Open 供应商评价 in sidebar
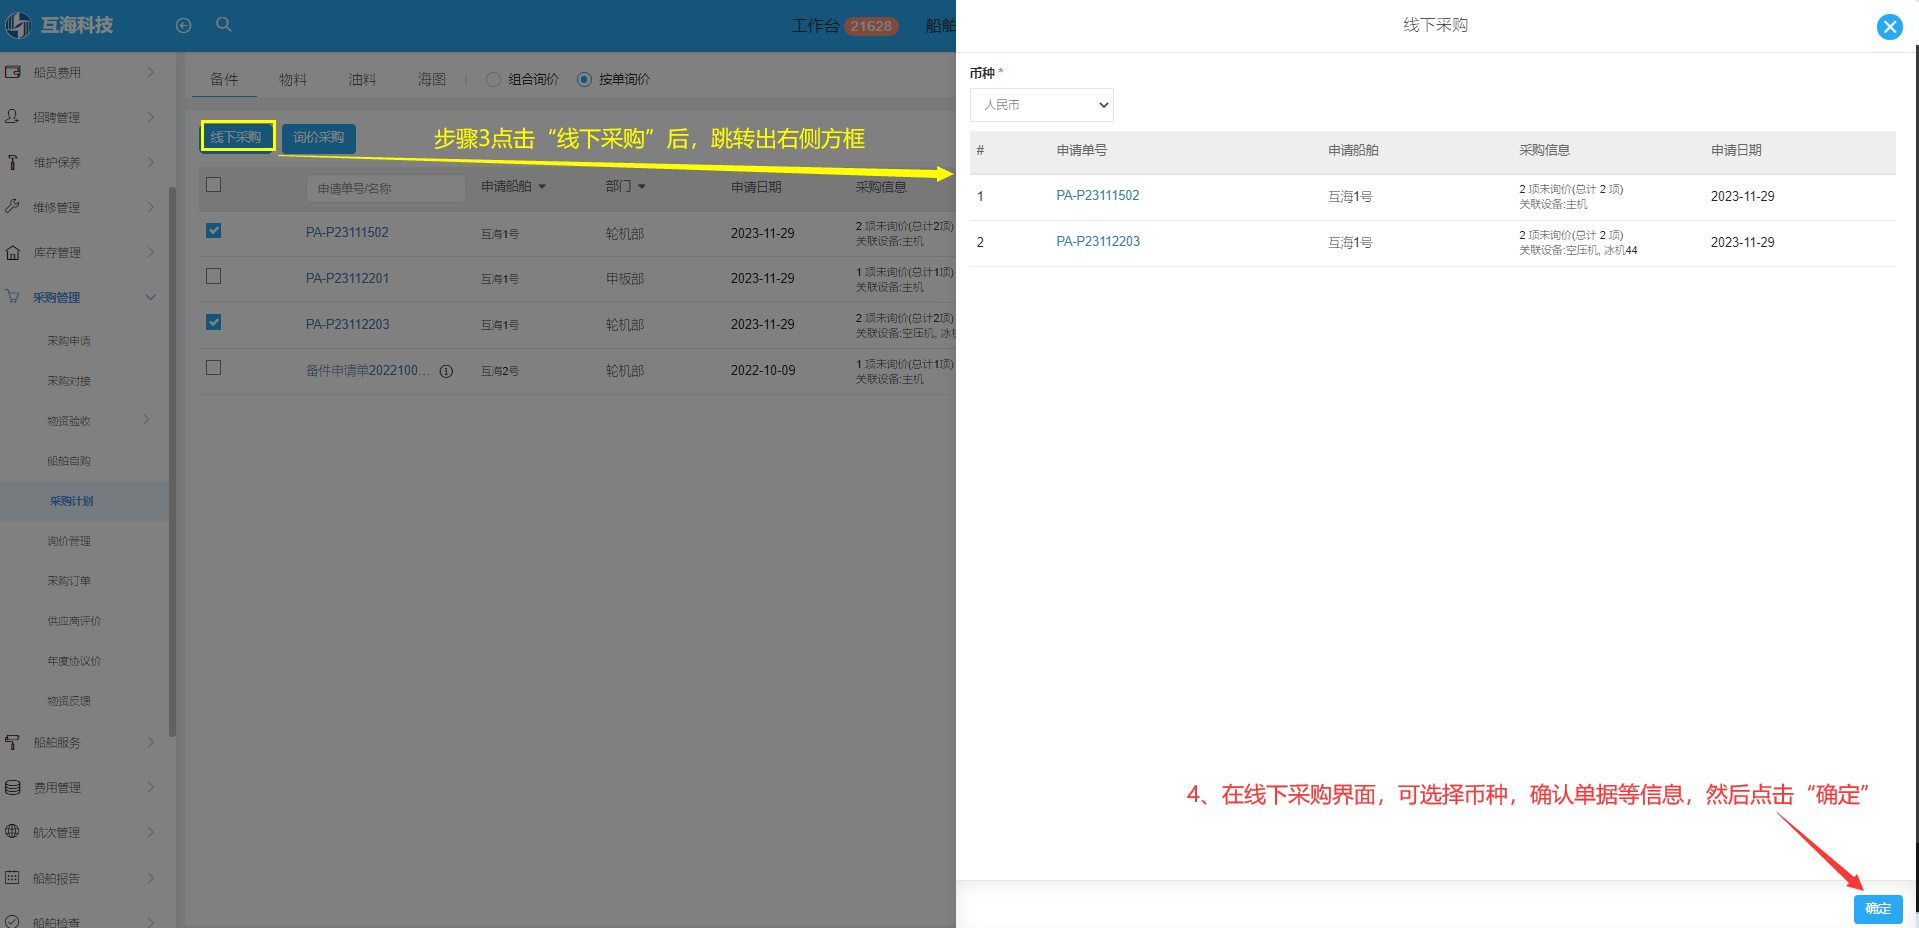This screenshot has width=1919, height=928. (x=74, y=621)
